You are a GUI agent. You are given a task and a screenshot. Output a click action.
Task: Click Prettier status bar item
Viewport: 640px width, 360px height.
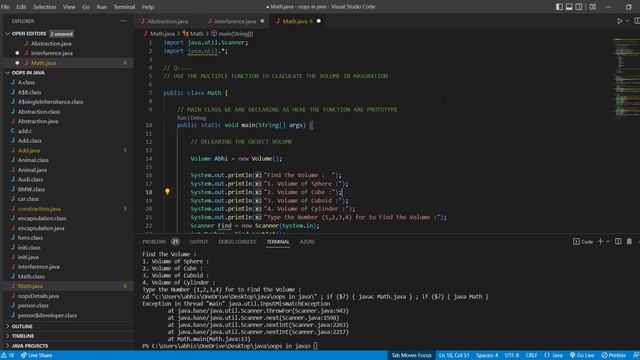[x=613, y=356]
